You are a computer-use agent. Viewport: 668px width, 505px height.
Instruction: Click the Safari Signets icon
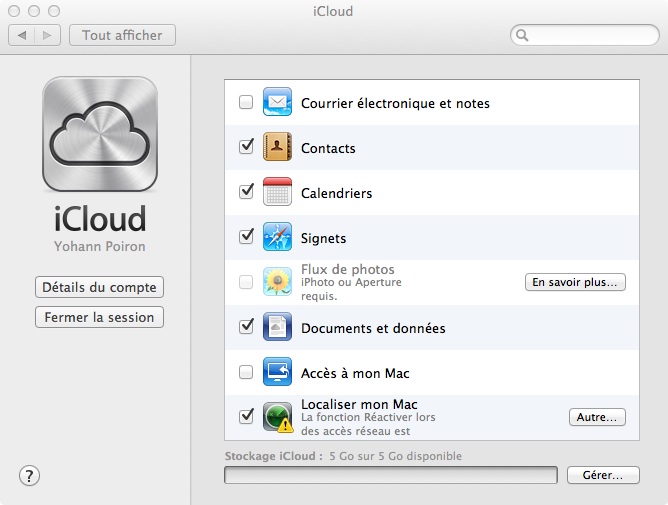click(x=277, y=238)
